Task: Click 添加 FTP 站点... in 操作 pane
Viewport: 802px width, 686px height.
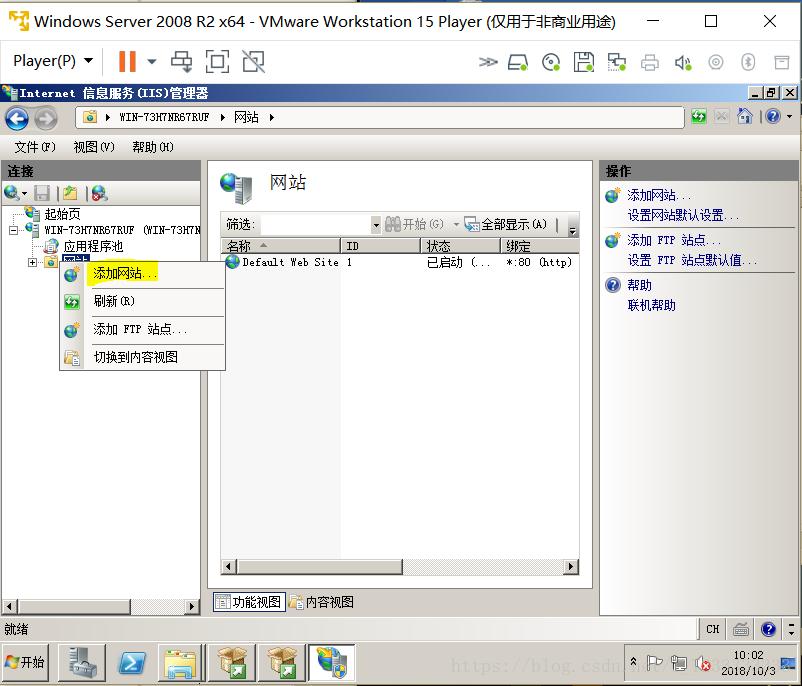Action: point(674,240)
